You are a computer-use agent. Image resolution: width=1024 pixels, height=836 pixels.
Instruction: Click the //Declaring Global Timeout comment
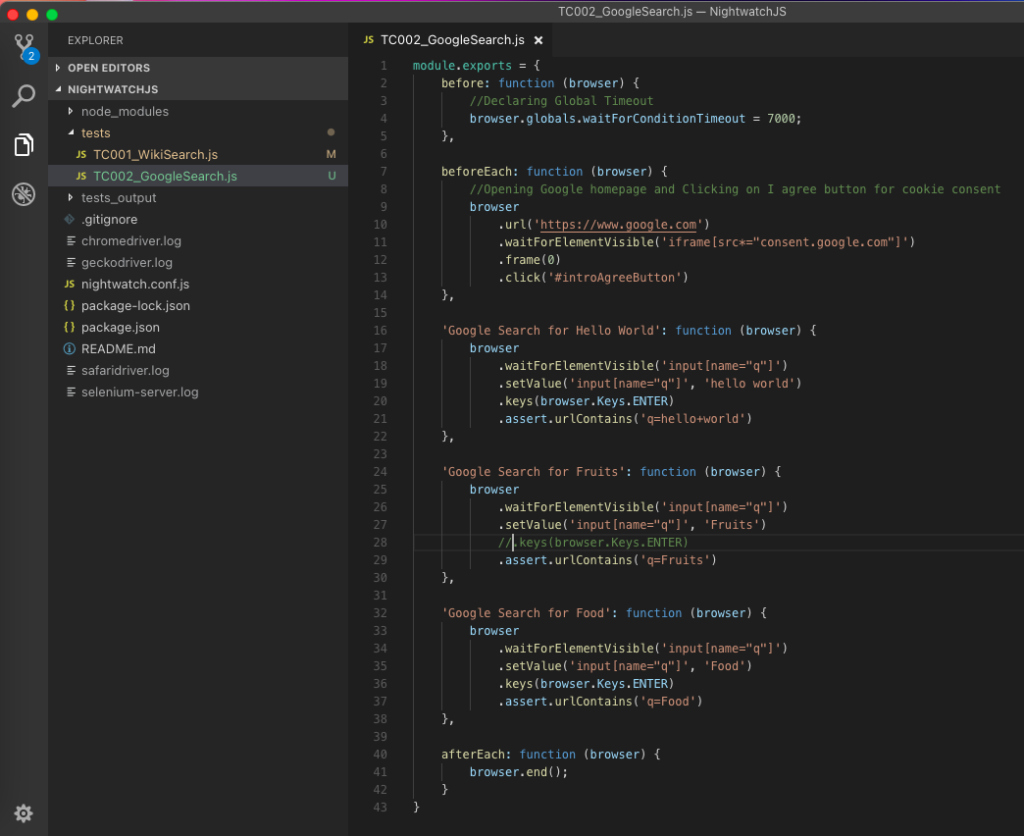[561, 101]
